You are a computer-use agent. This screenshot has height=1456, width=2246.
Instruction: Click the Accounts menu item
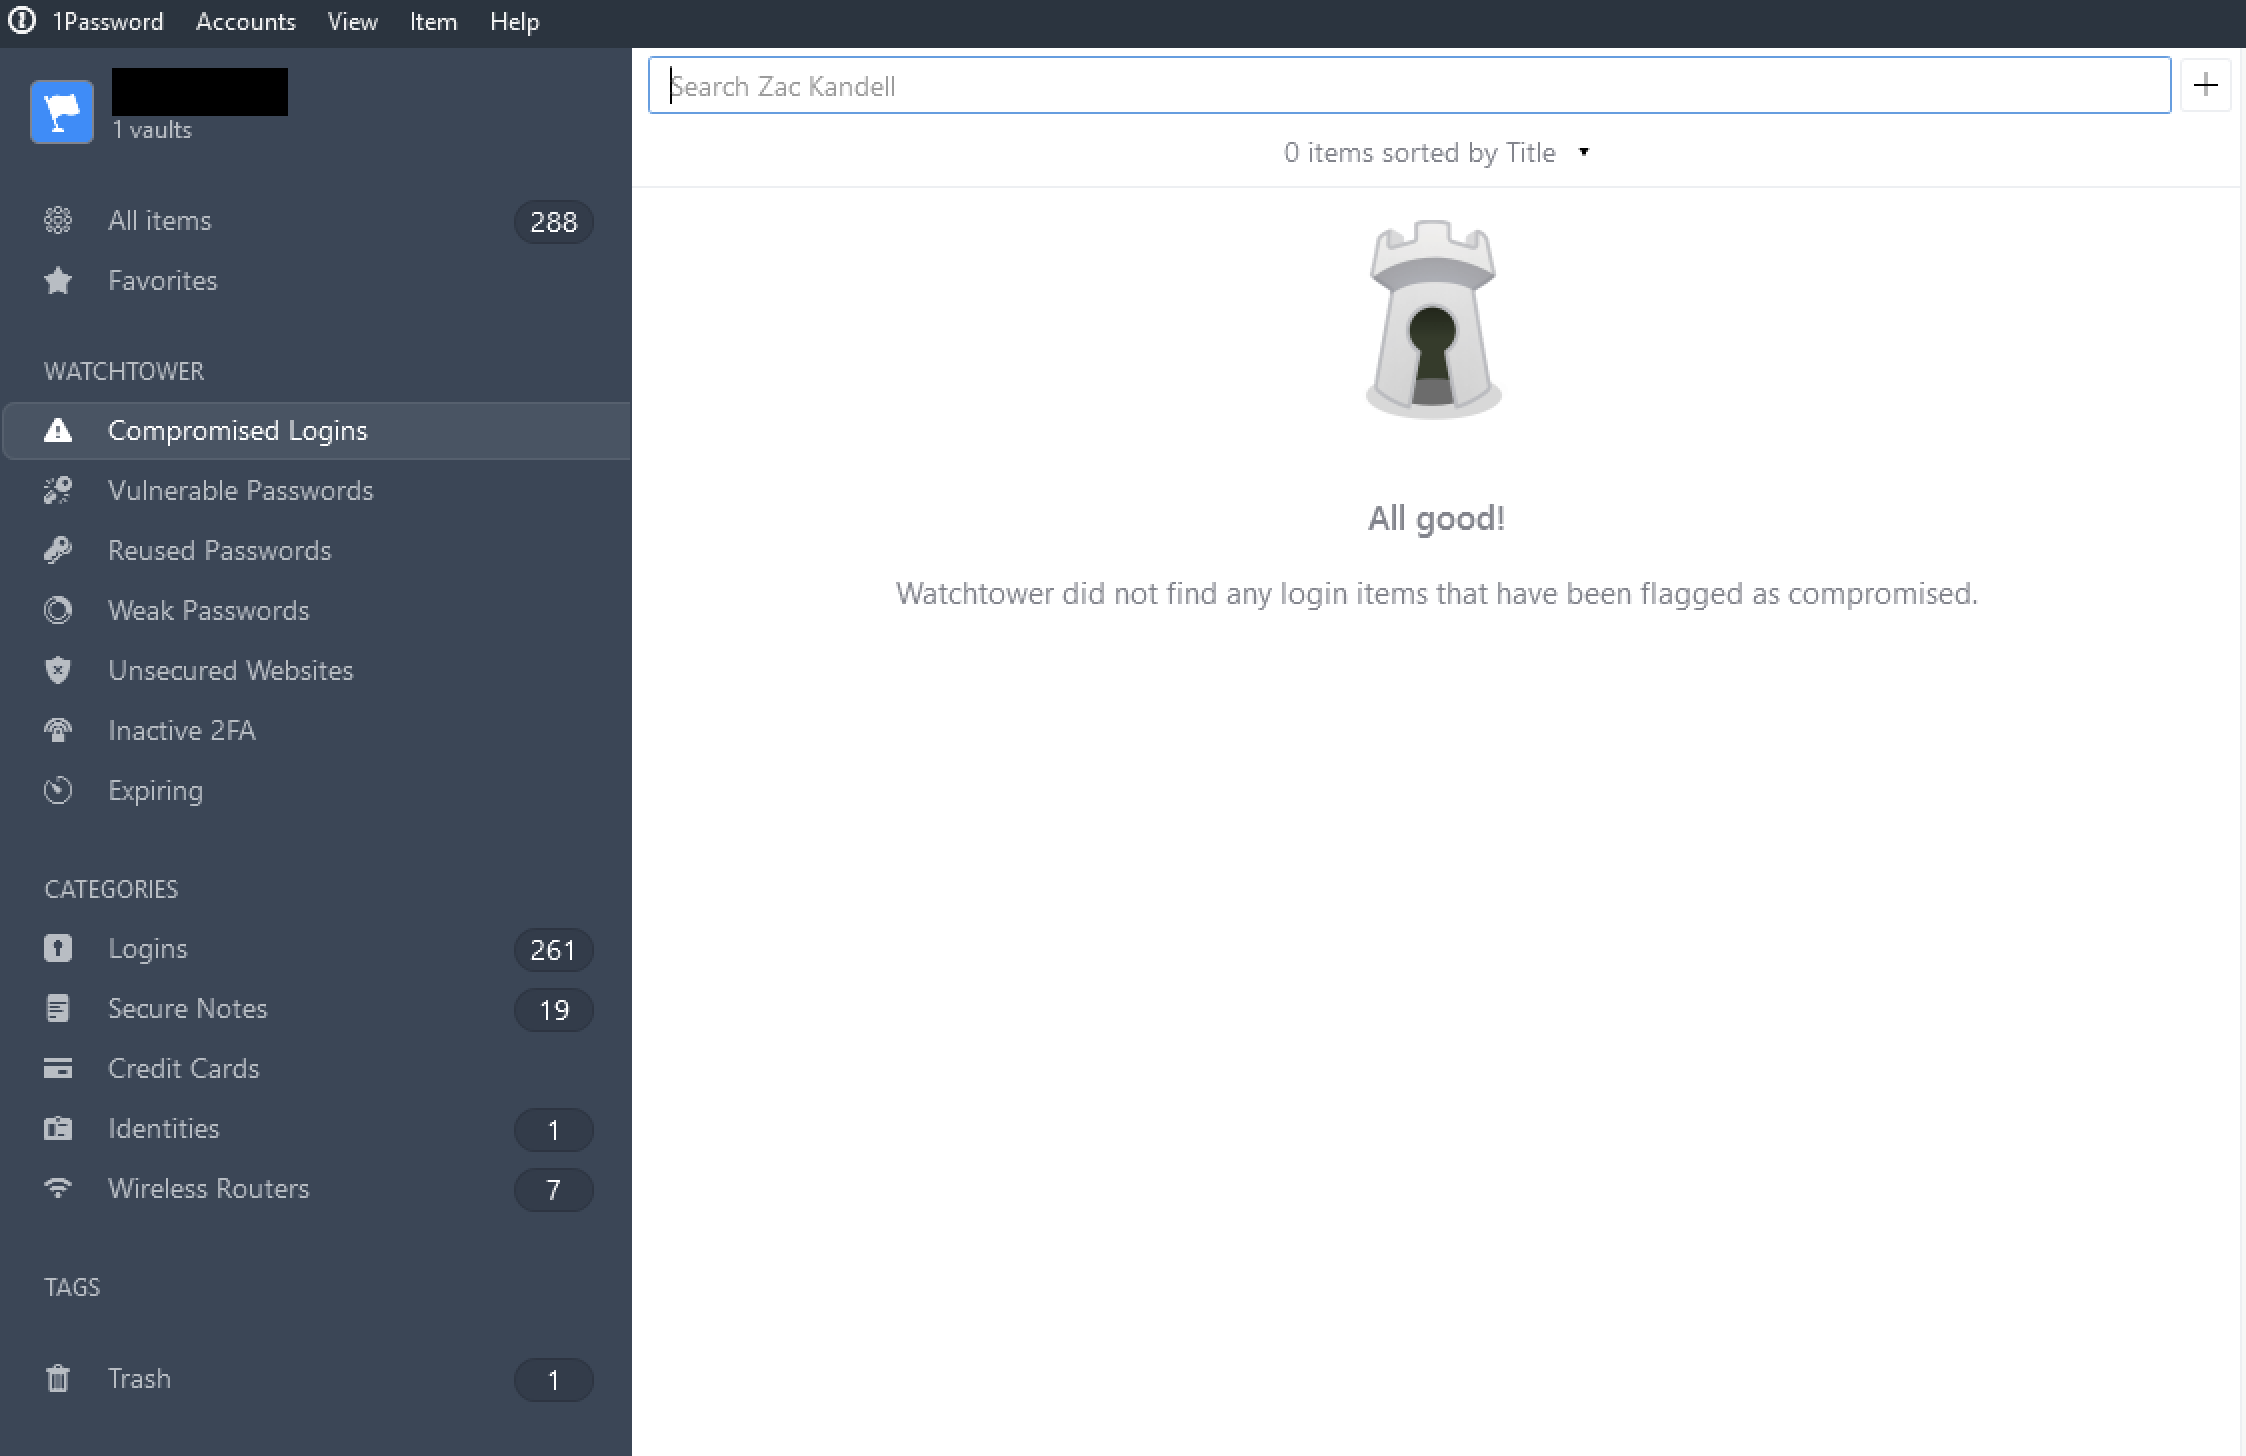[247, 21]
